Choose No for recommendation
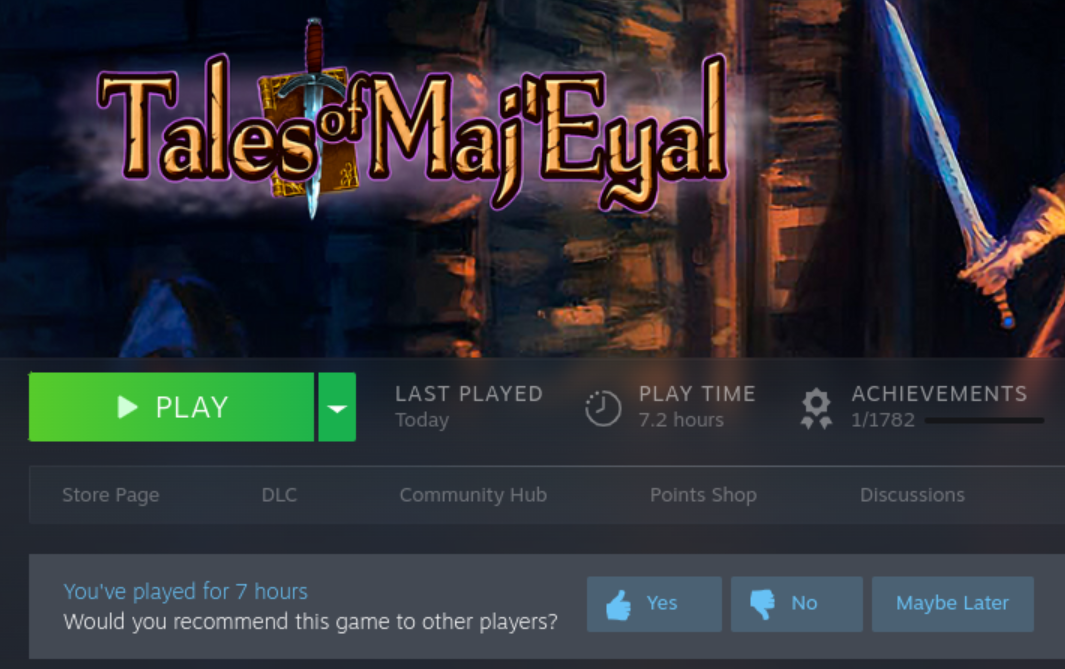The height and width of the screenshot is (669, 1065). pos(797,604)
